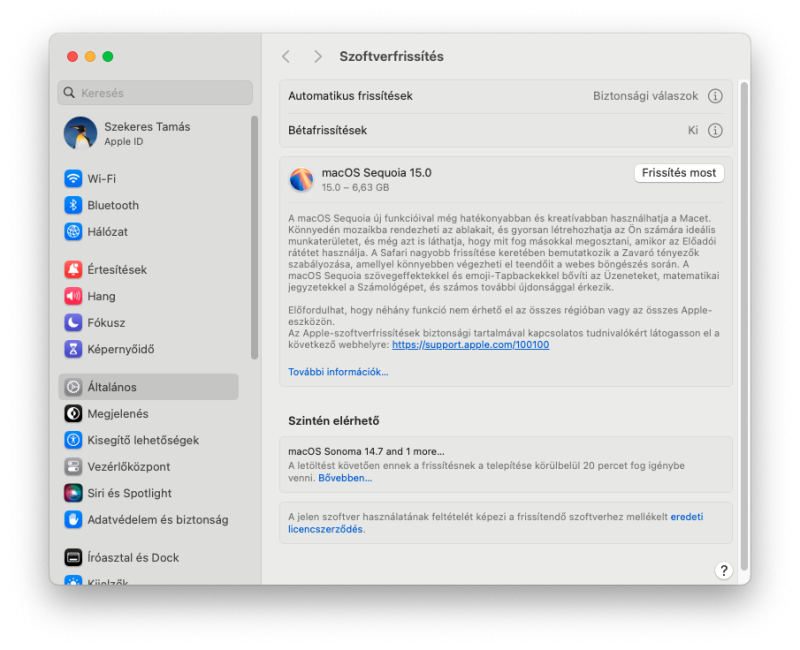The image size is (800, 650).
Task: Open Megjelenés appearance icon
Action: tap(73, 413)
